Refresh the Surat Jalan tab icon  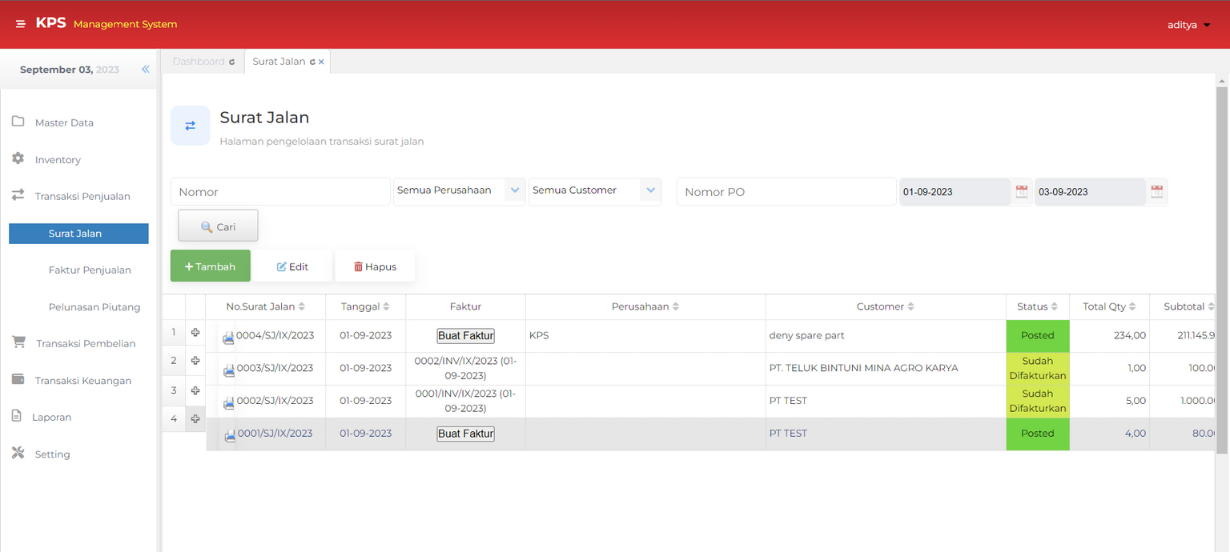tap(312, 62)
